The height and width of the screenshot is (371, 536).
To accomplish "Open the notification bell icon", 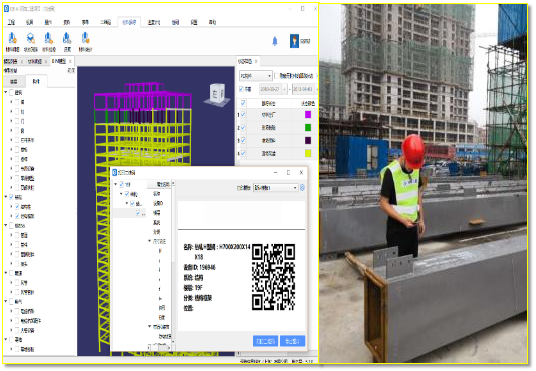I will [274, 41].
